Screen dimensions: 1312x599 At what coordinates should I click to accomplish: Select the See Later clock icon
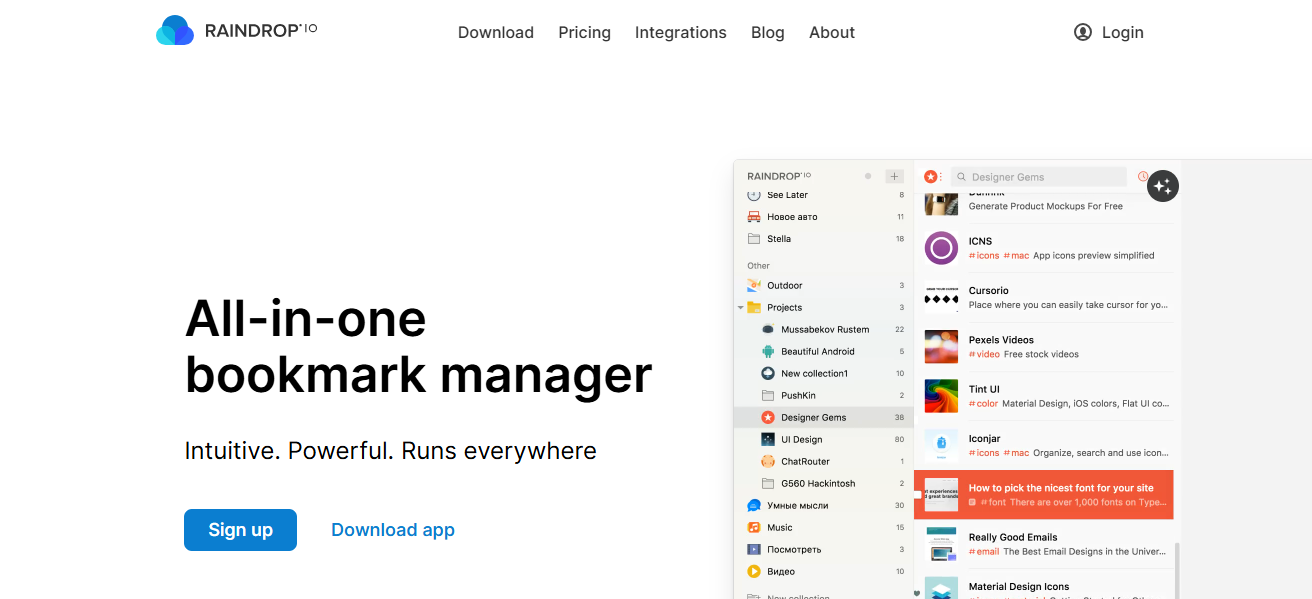click(x=754, y=195)
